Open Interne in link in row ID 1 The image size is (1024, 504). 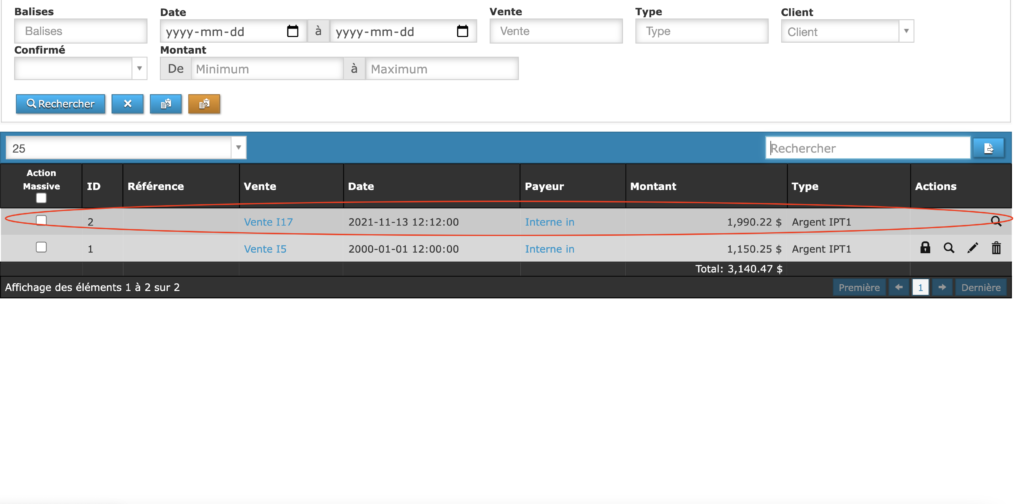(550, 249)
